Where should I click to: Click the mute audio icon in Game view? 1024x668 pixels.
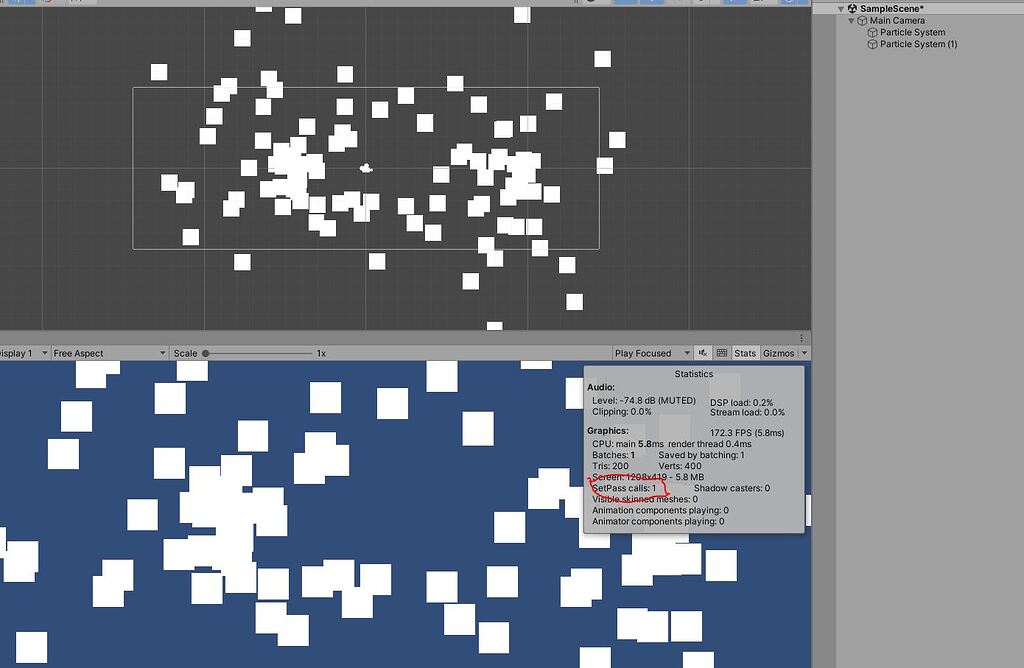(703, 352)
